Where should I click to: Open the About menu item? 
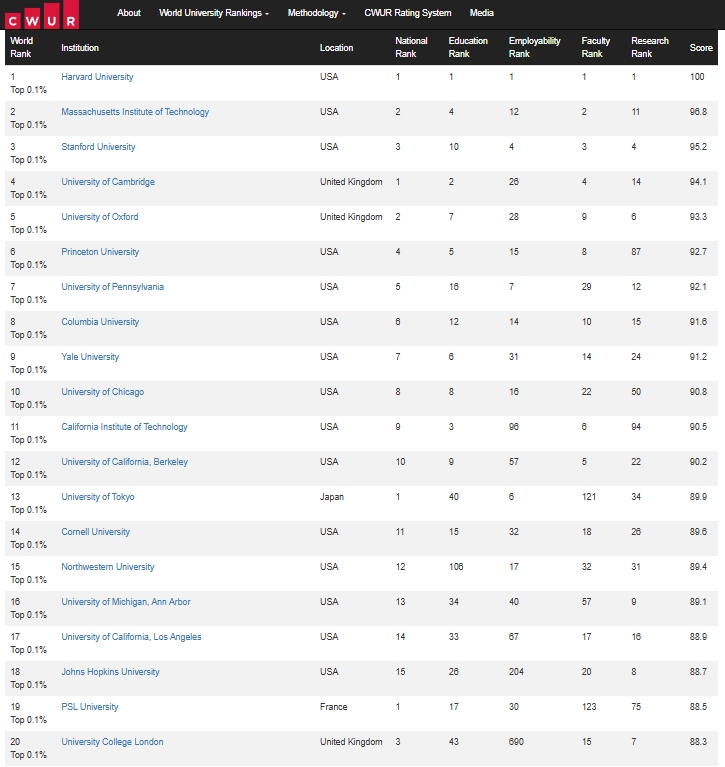129,13
